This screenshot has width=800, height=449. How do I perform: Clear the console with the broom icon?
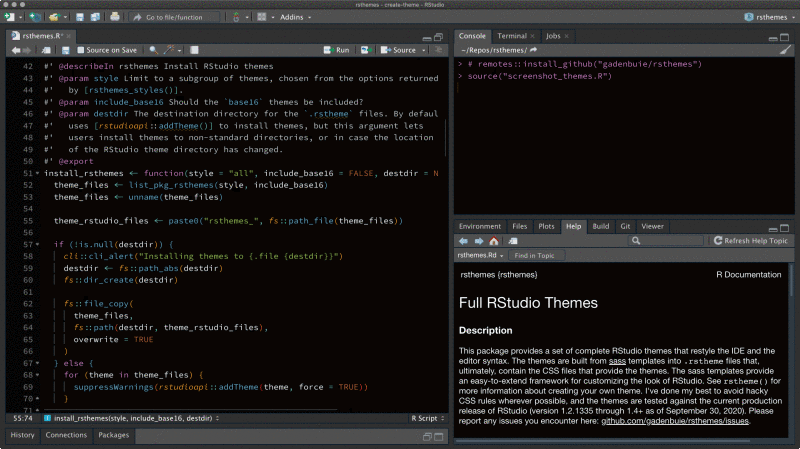tap(785, 50)
